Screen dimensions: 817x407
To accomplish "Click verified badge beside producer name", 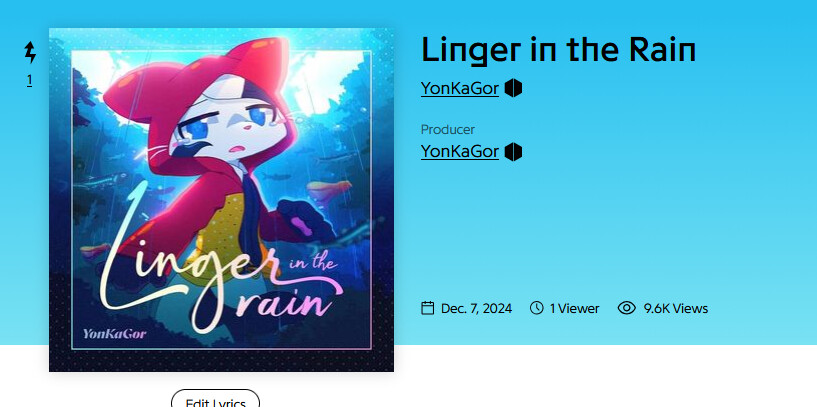I will click(x=513, y=152).
